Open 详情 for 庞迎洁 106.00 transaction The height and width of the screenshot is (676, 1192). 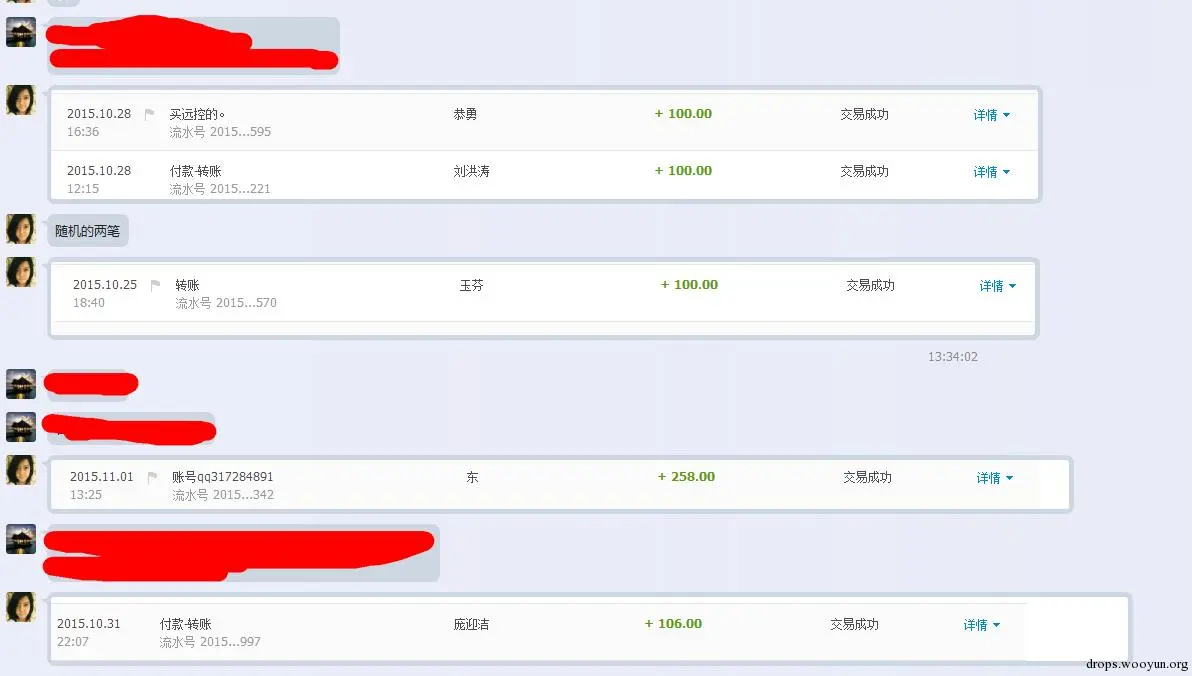tap(981, 624)
